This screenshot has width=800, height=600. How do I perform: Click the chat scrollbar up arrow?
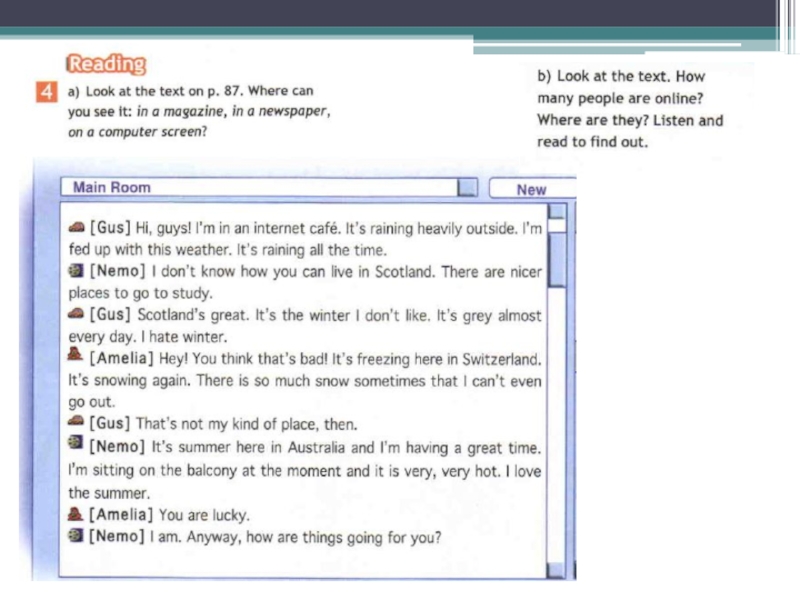point(557,211)
